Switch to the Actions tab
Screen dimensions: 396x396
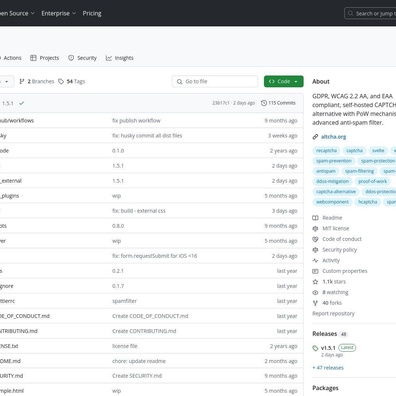click(12, 58)
